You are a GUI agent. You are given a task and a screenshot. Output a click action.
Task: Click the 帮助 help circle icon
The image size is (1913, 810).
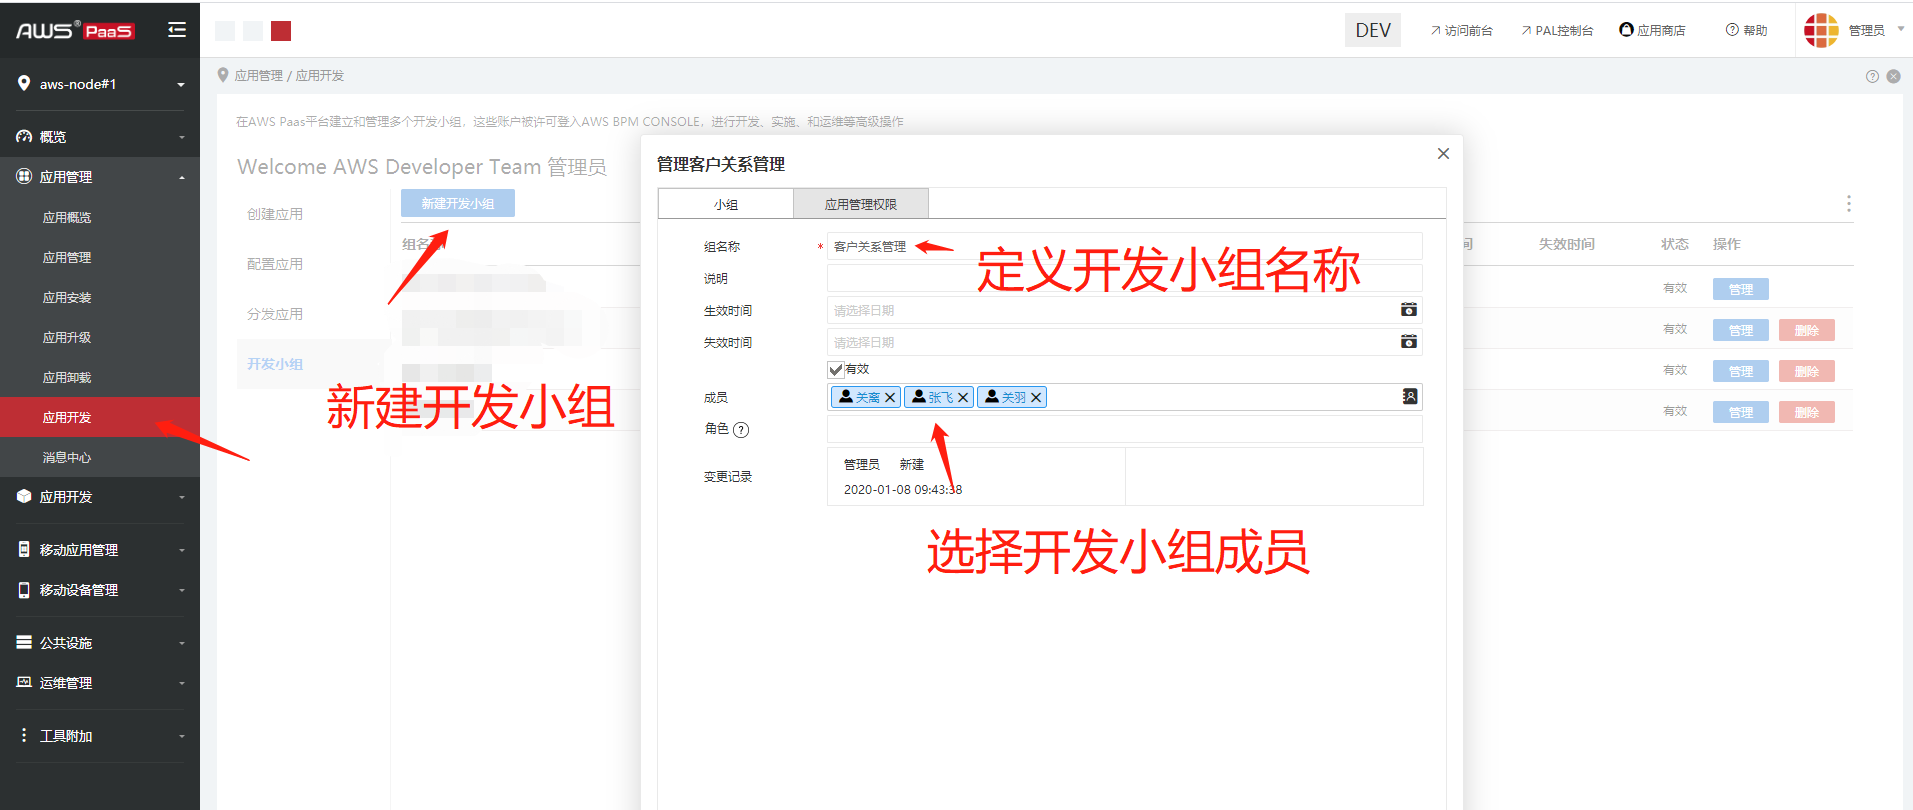[1732, 30]
